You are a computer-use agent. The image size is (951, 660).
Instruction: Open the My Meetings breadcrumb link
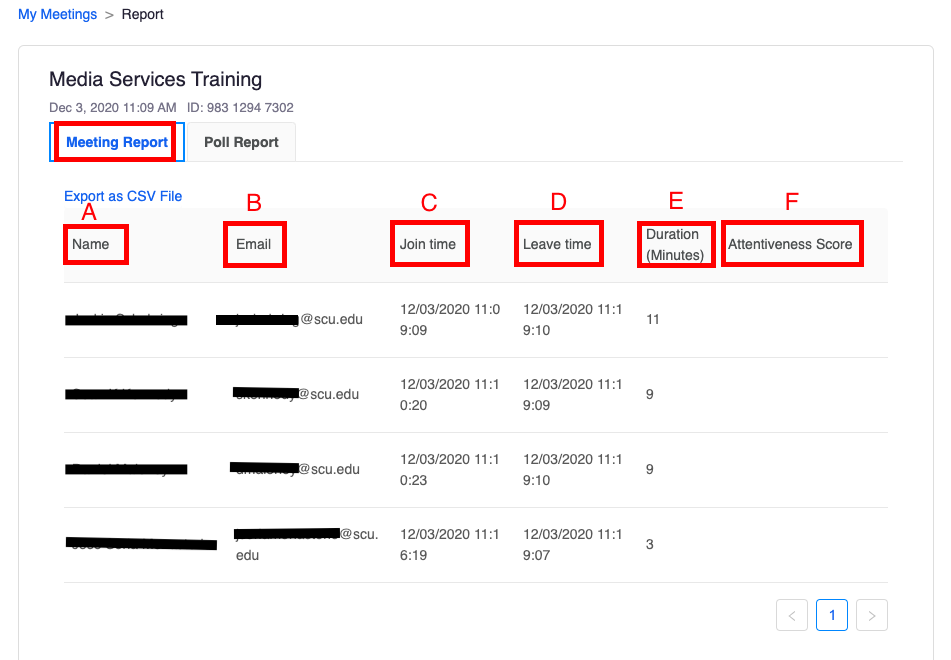pos(57,14)
